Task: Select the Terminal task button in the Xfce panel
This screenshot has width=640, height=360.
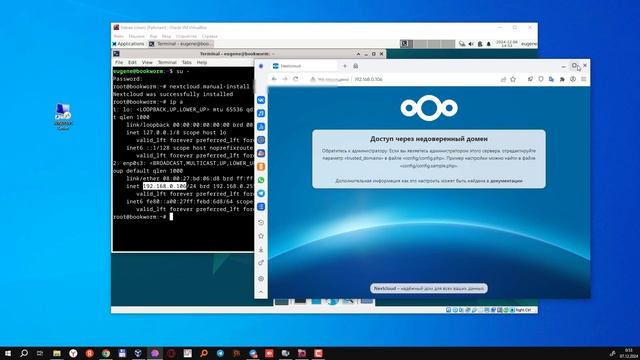Action: [180, 44]
